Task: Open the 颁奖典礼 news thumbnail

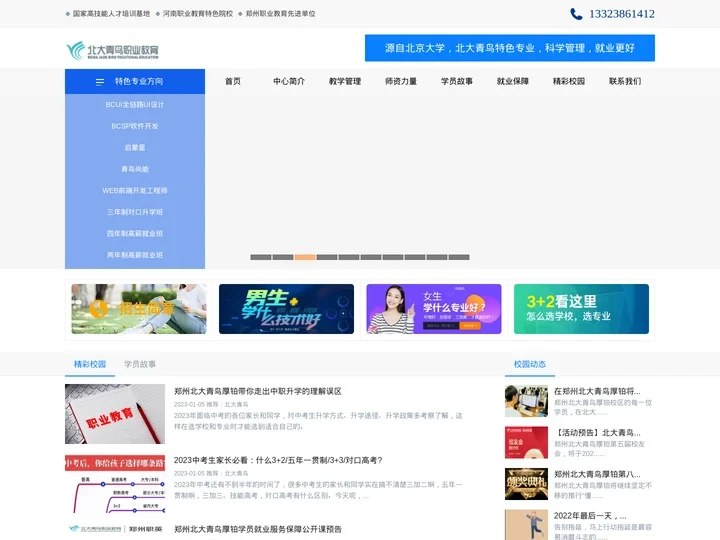Action: click(x=526, y=484)
